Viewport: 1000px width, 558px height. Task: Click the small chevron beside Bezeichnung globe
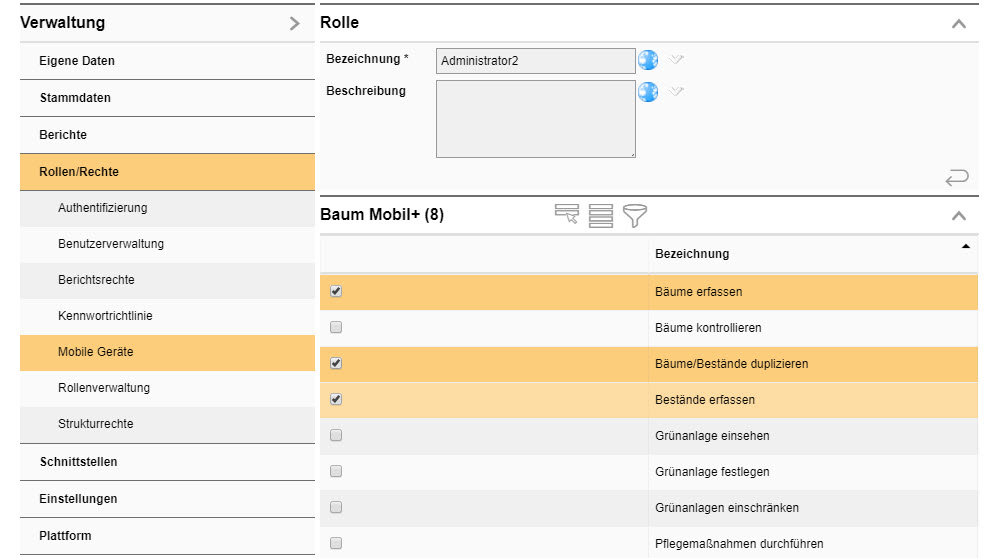pos(676,59)
